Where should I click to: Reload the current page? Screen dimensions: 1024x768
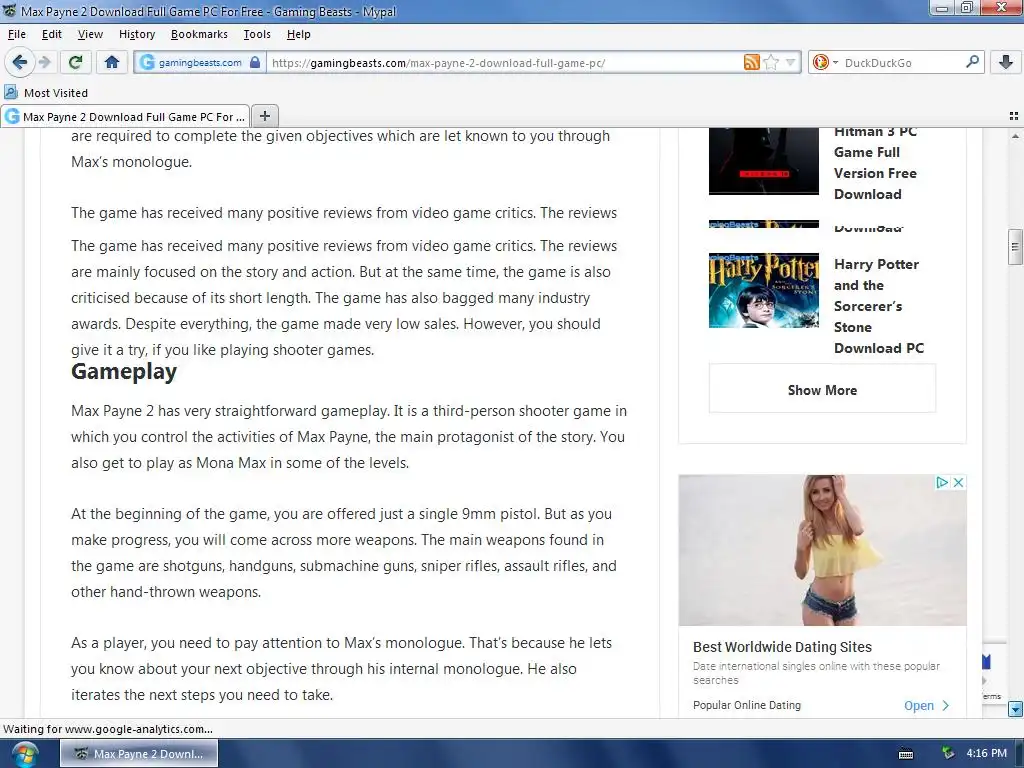click(75, 63)
